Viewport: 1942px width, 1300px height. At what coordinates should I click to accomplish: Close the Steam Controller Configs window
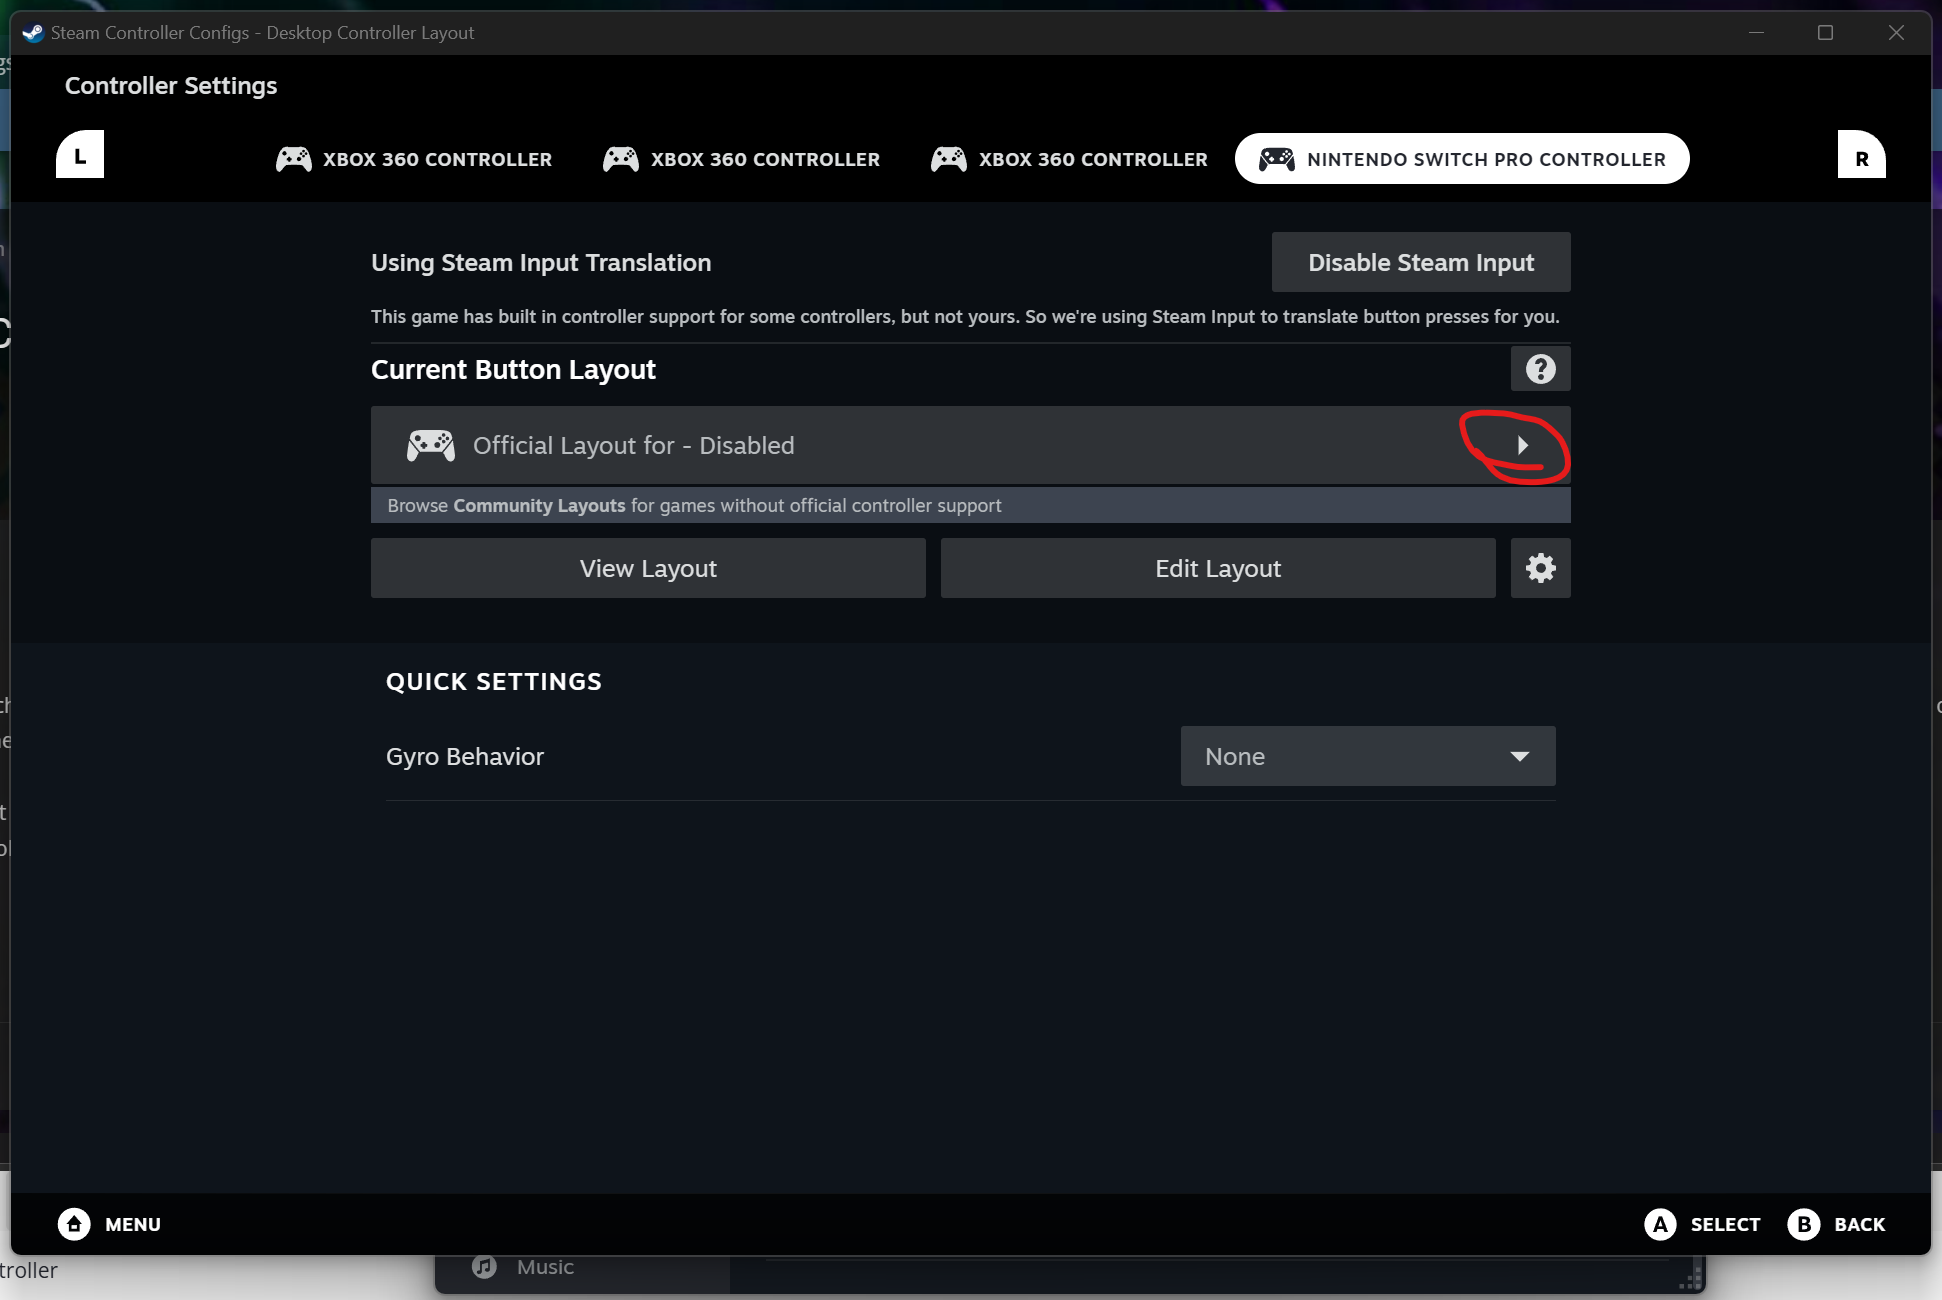1896,33
